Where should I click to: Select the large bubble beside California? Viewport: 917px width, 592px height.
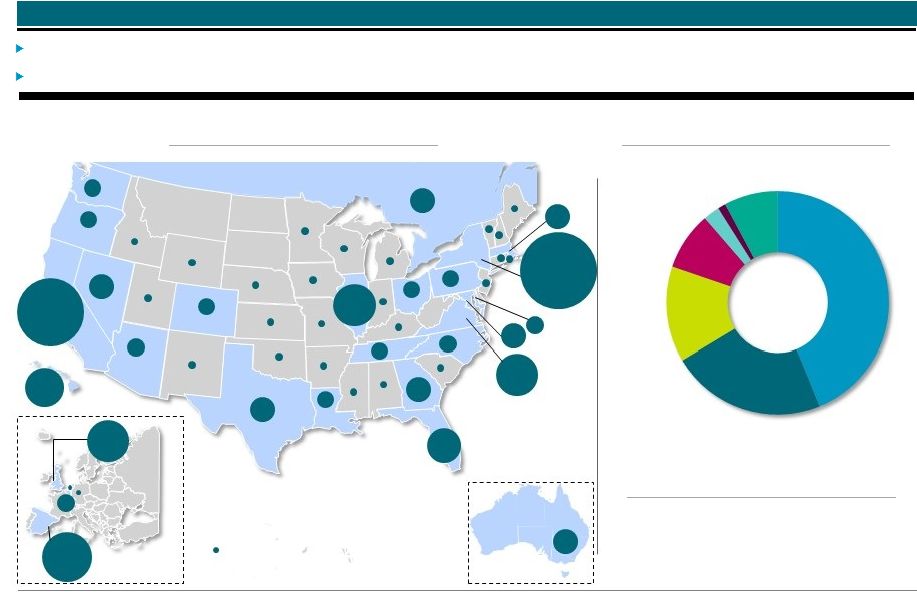tap(50, 312)
